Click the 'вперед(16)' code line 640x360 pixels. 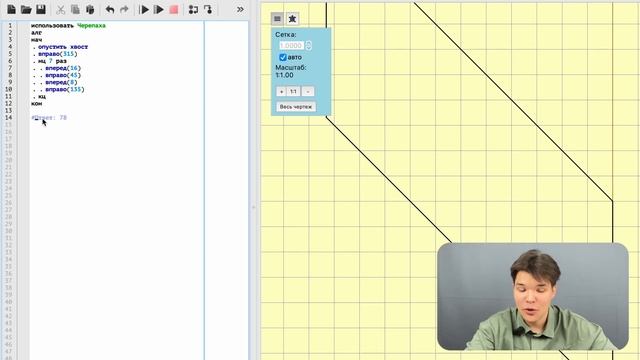coord(63,68)
